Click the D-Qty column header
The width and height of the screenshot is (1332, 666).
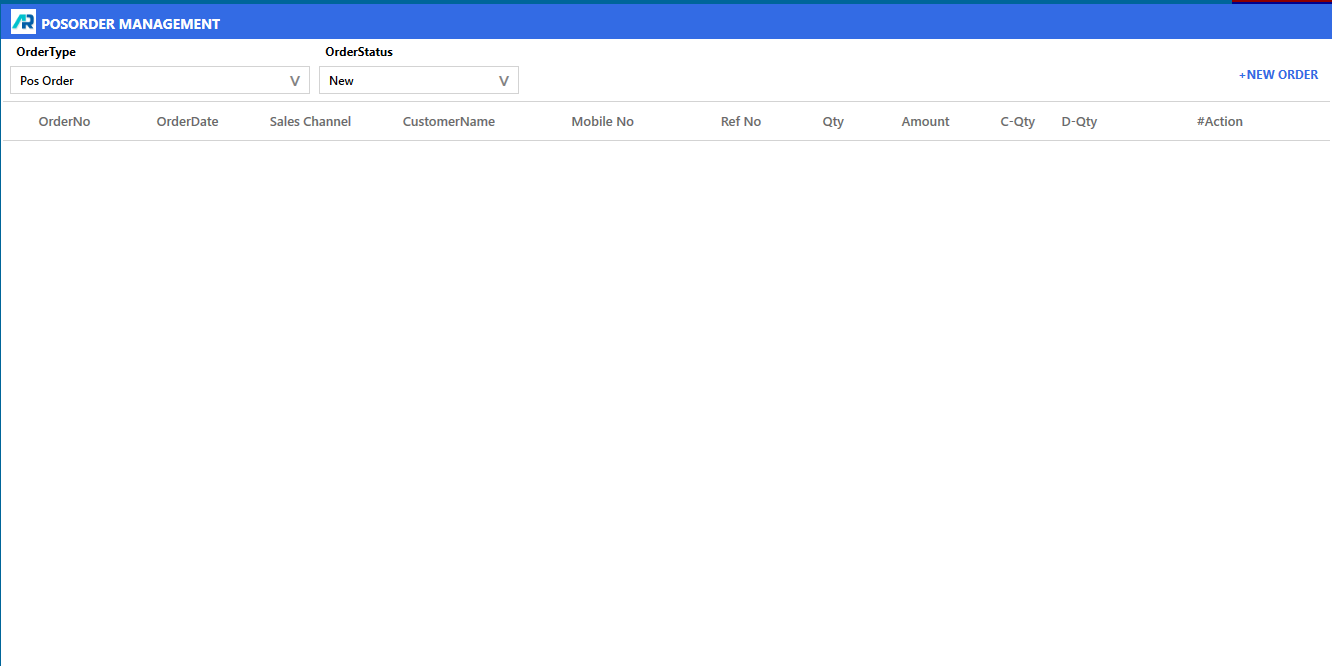tap(1079, 121)
